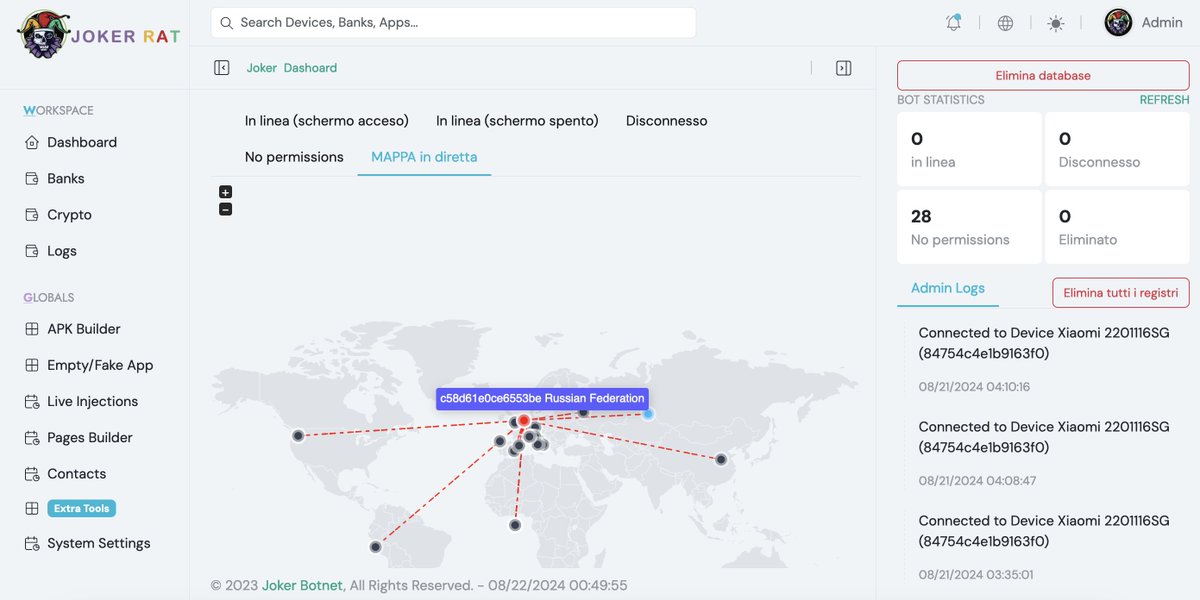Screen dimensions: 1200x600
Task: Click the map marker in East Asia
Action: click(x=721, y=459)
